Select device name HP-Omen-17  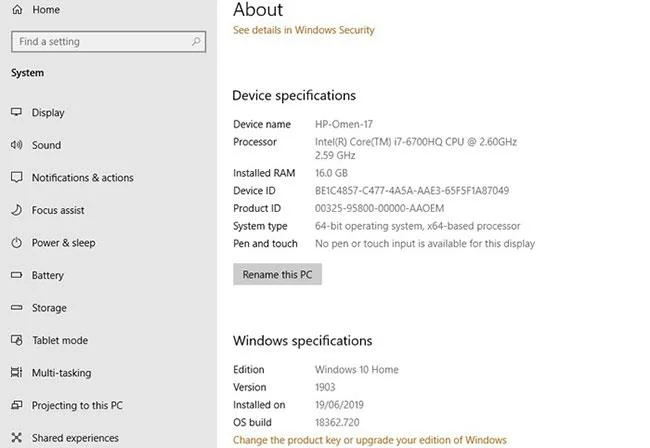point(344,124)
